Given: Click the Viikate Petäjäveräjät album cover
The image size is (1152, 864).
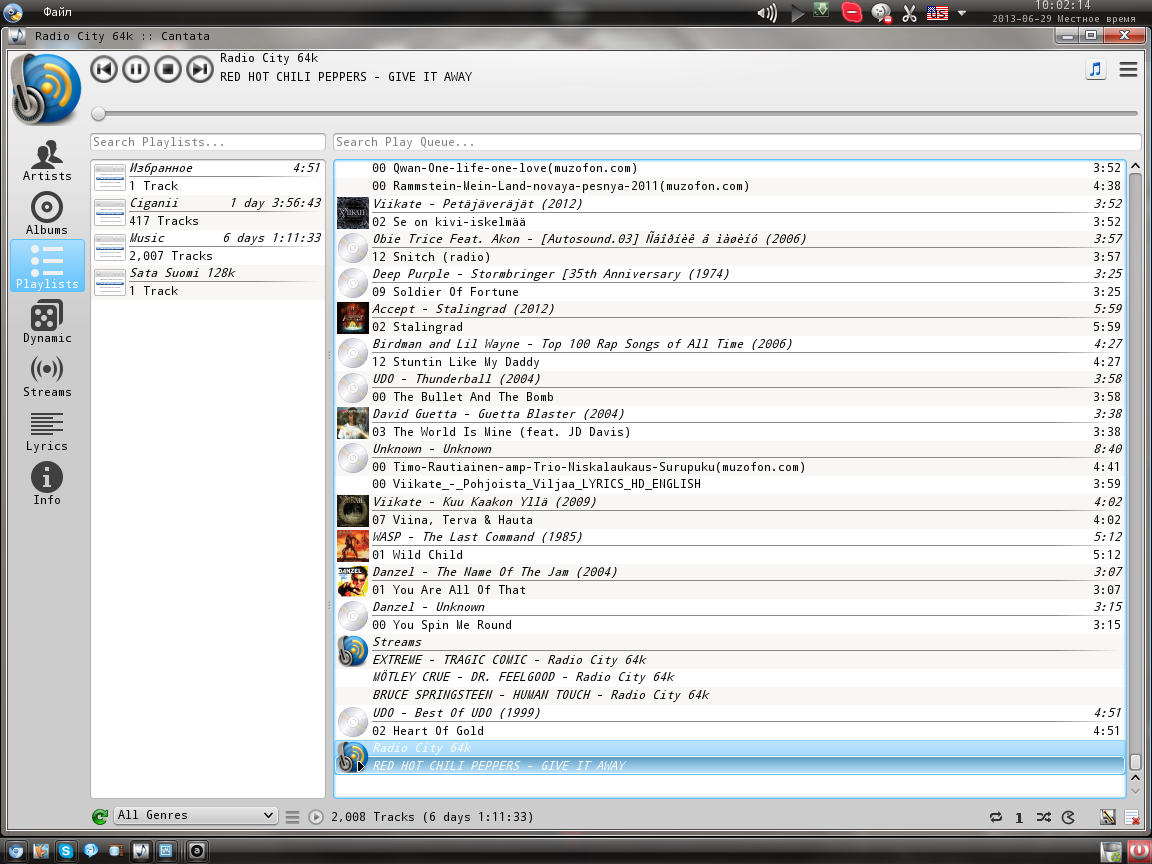Looking at the screenshot, I should (x=353, y=213).
